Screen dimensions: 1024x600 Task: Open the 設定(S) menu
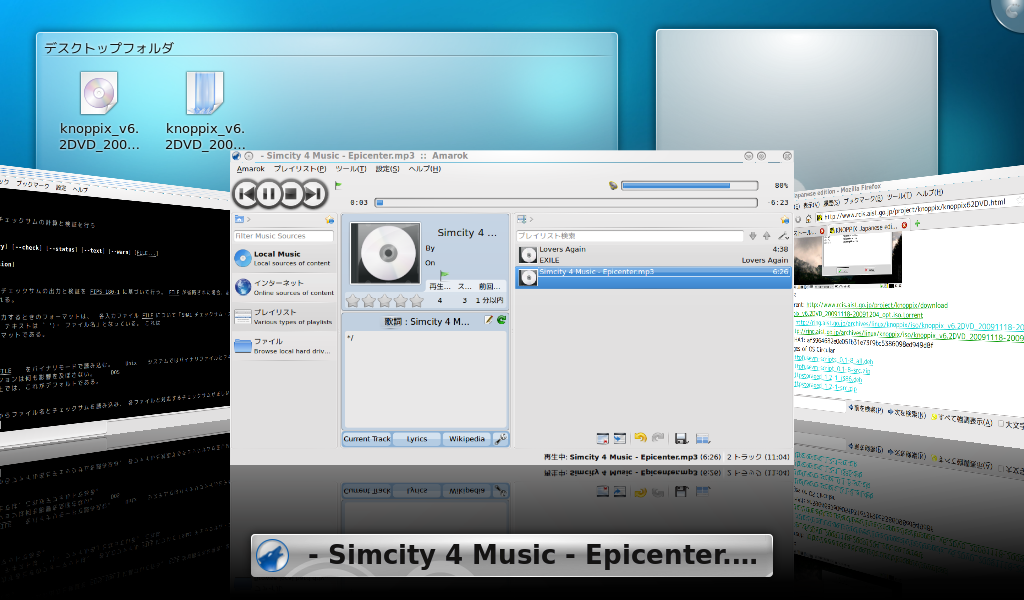click(387, 168)
